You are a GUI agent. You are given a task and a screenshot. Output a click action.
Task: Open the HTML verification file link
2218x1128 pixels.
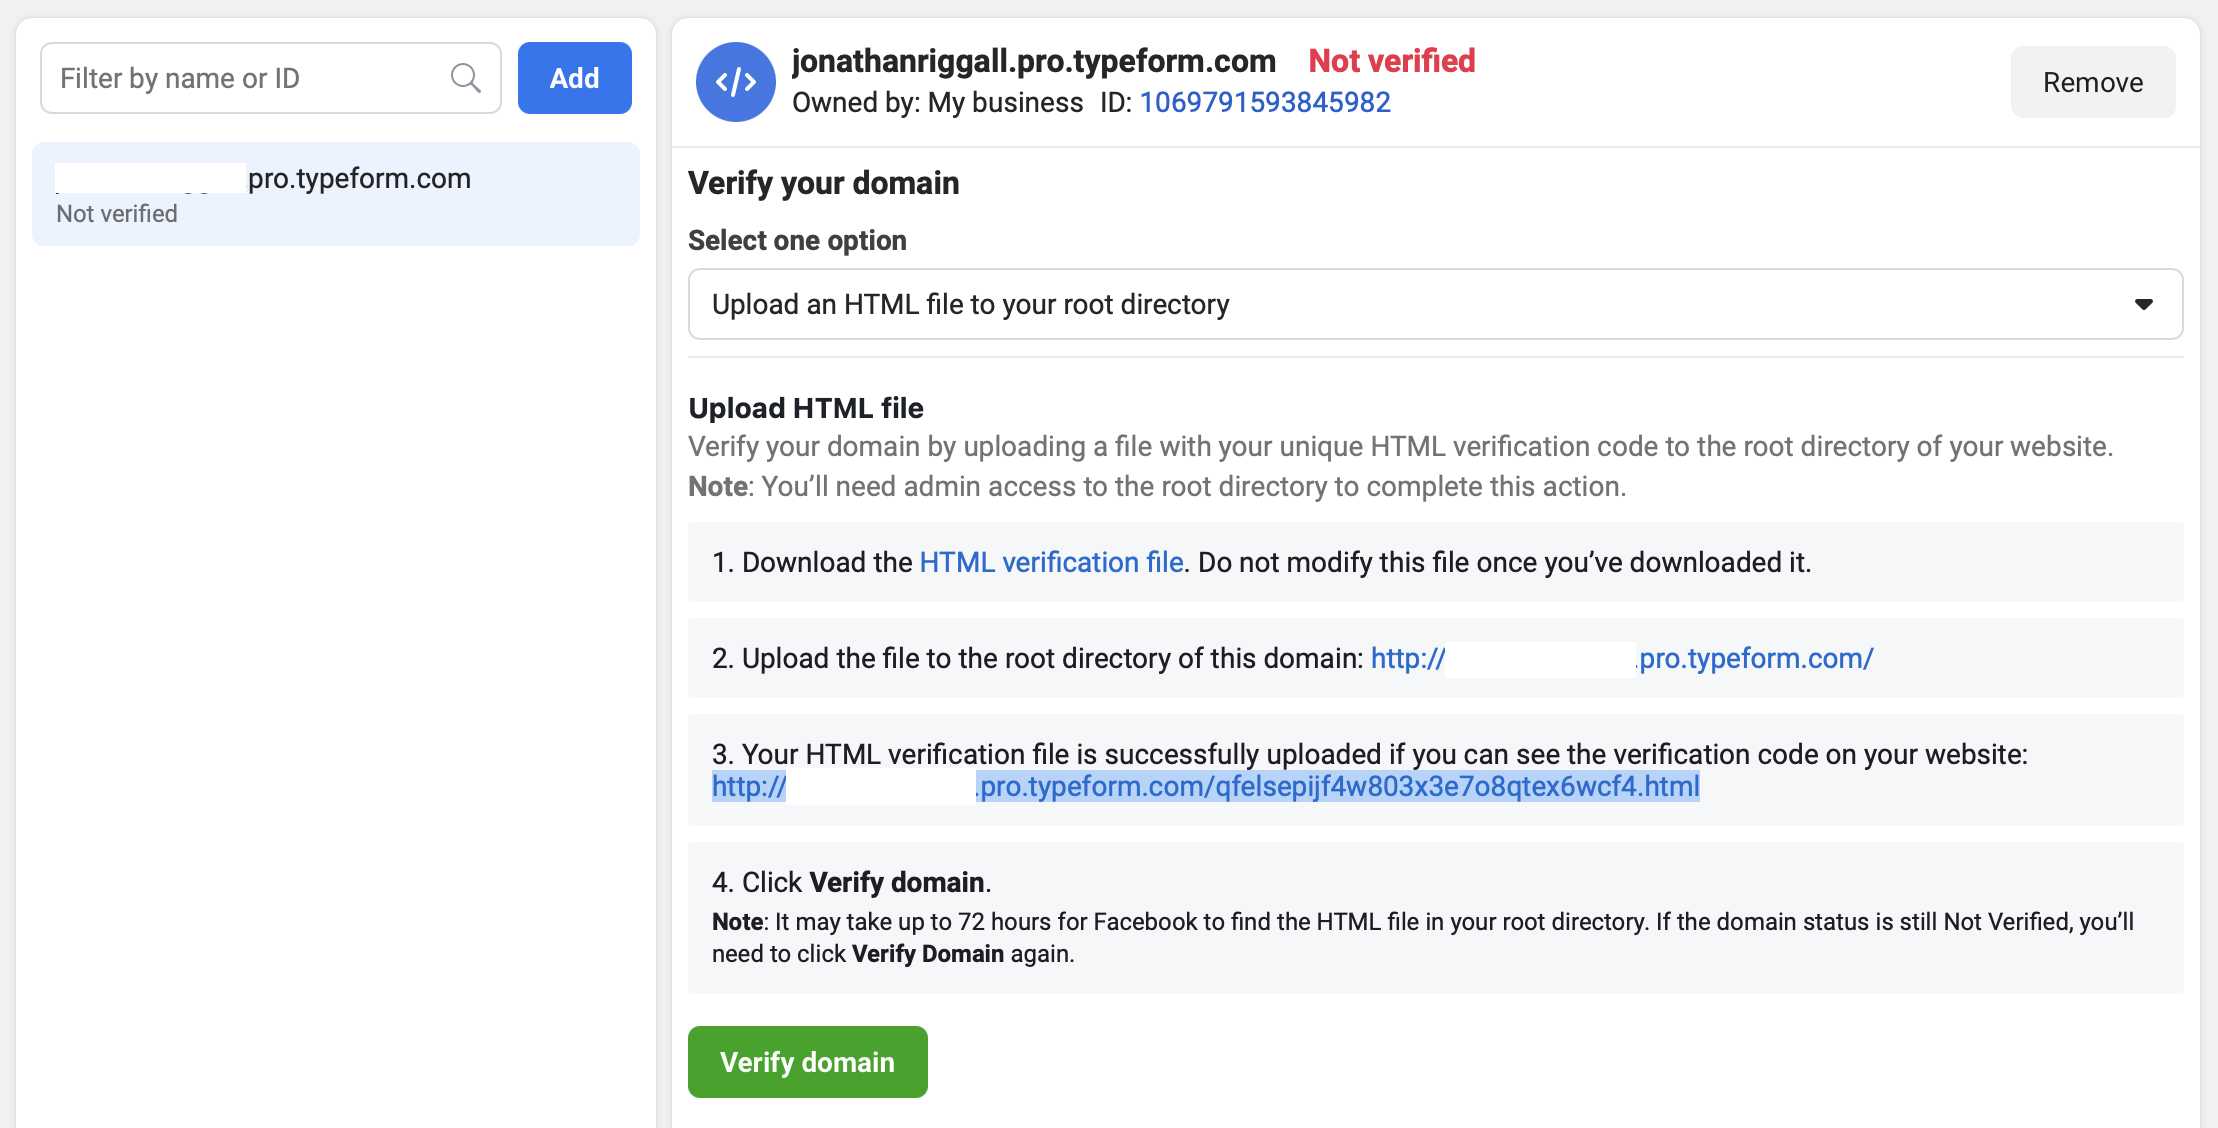tap(1051, 562)
